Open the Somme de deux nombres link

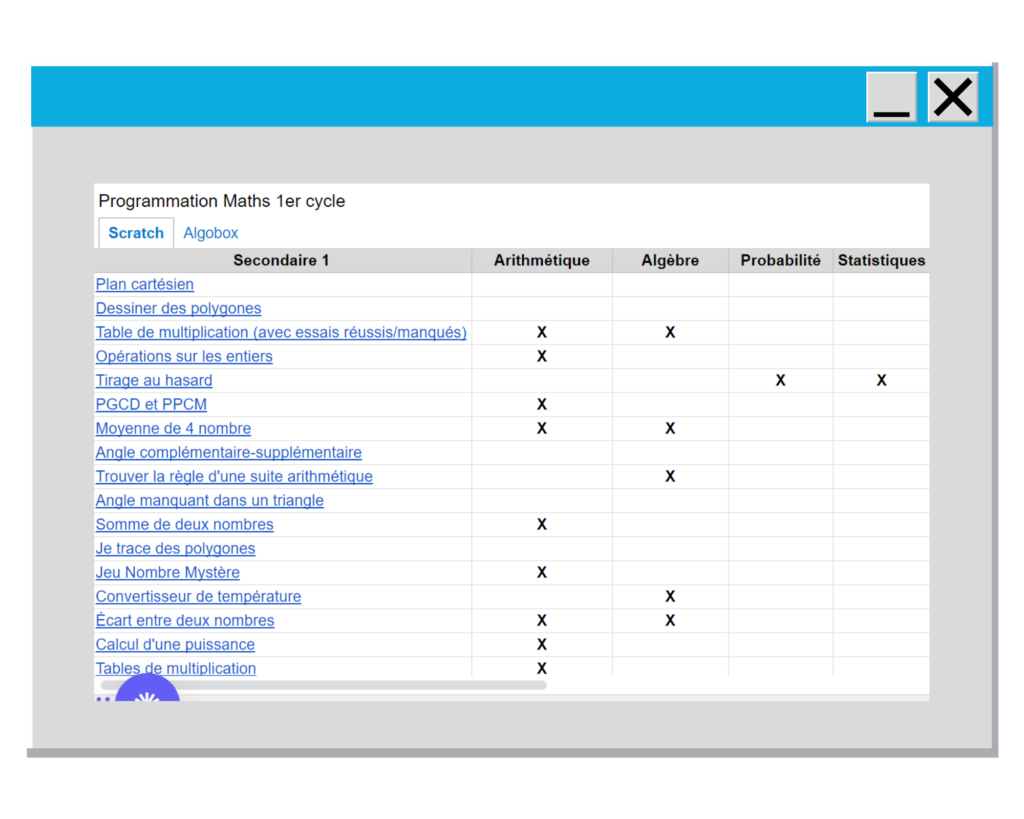coord(184,524)
